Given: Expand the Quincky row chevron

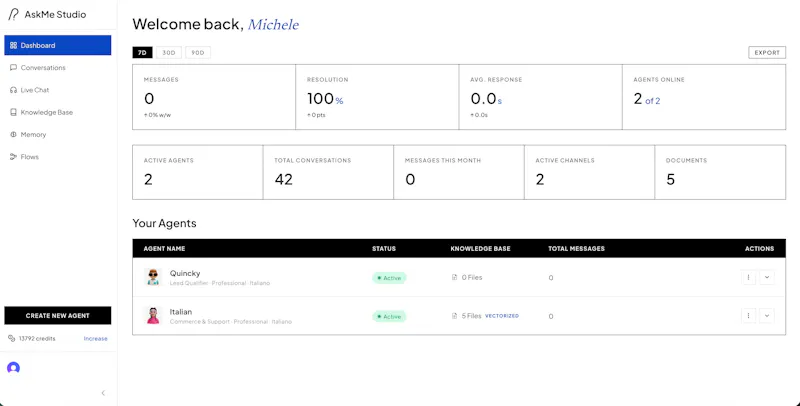Looking at the screenshot, I should click(767, 277).
